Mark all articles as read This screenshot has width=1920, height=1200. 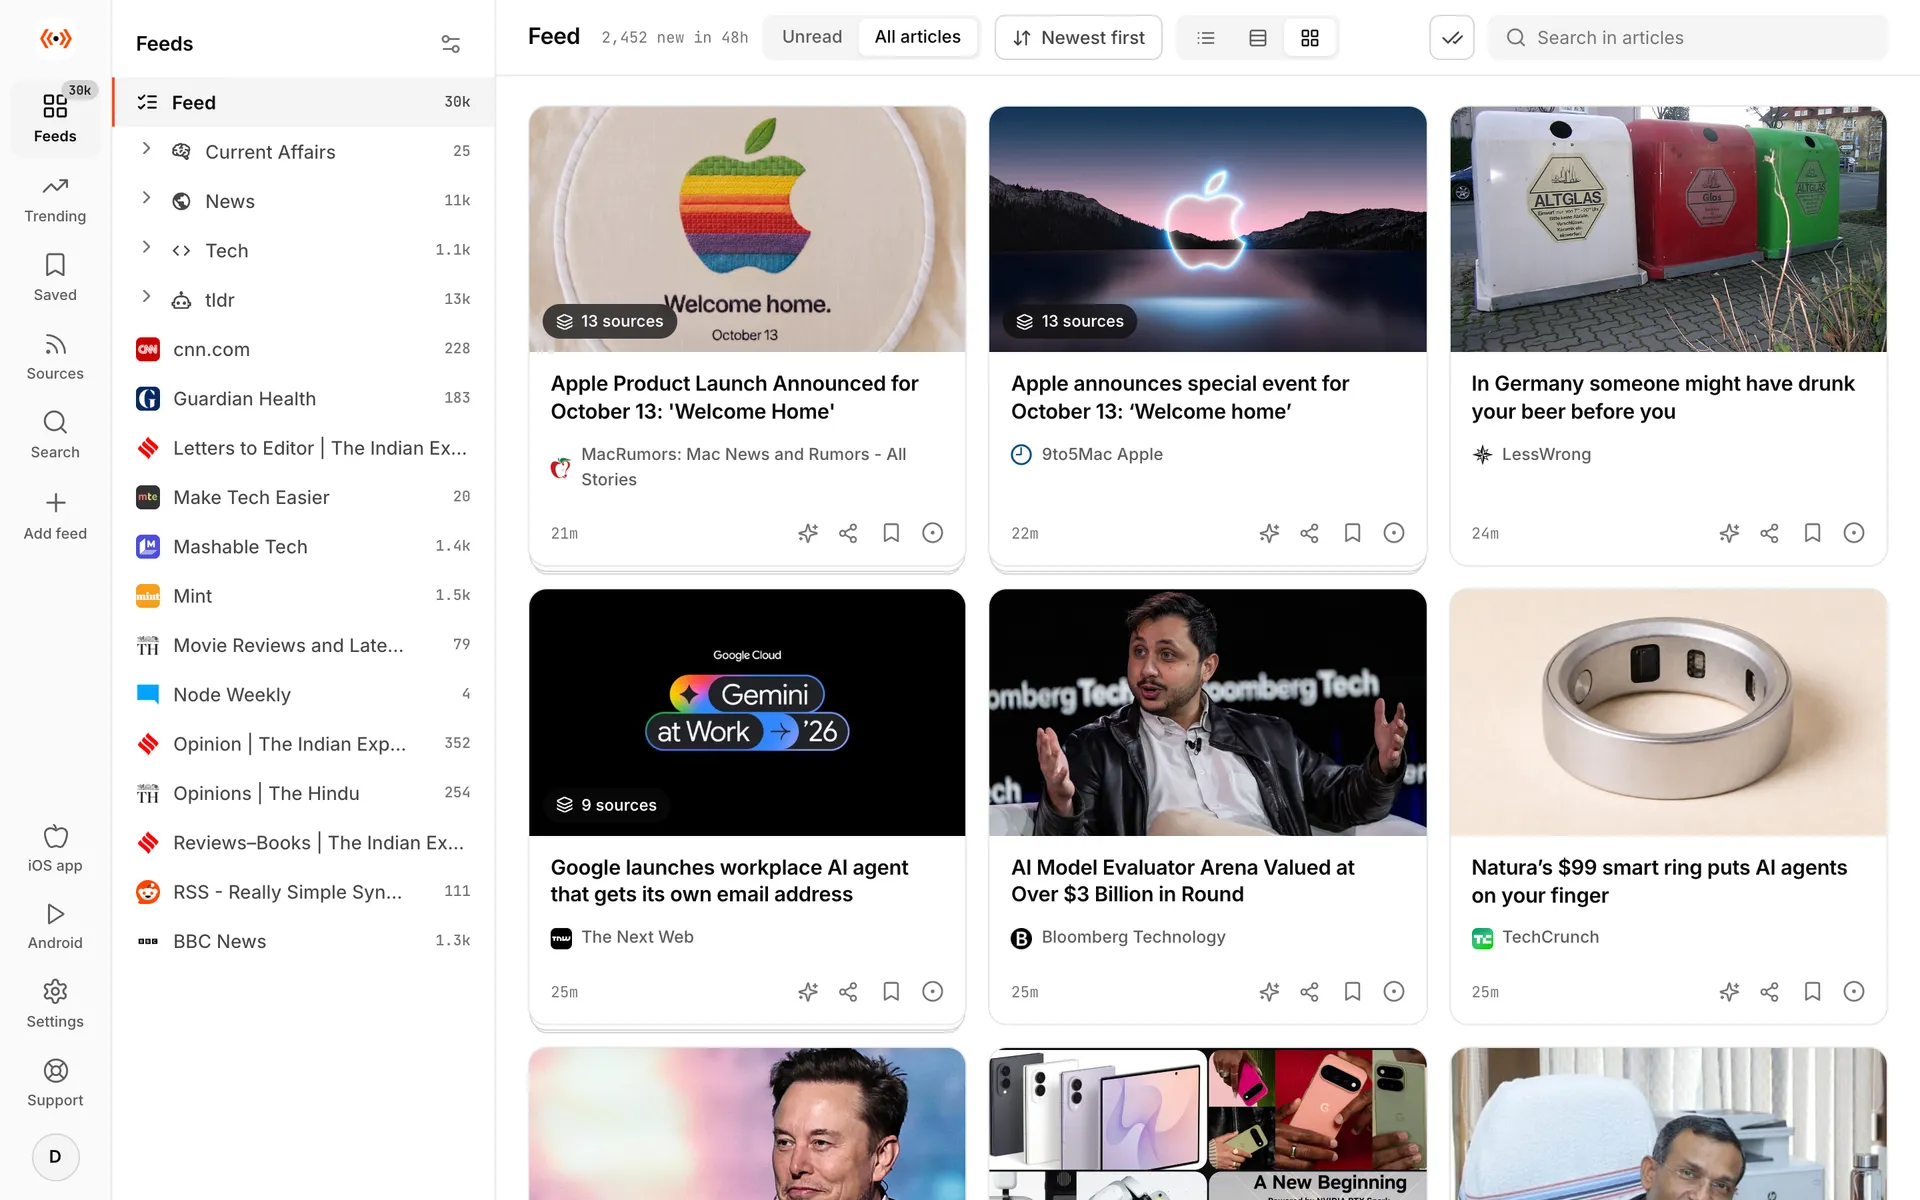[1452, 38]
